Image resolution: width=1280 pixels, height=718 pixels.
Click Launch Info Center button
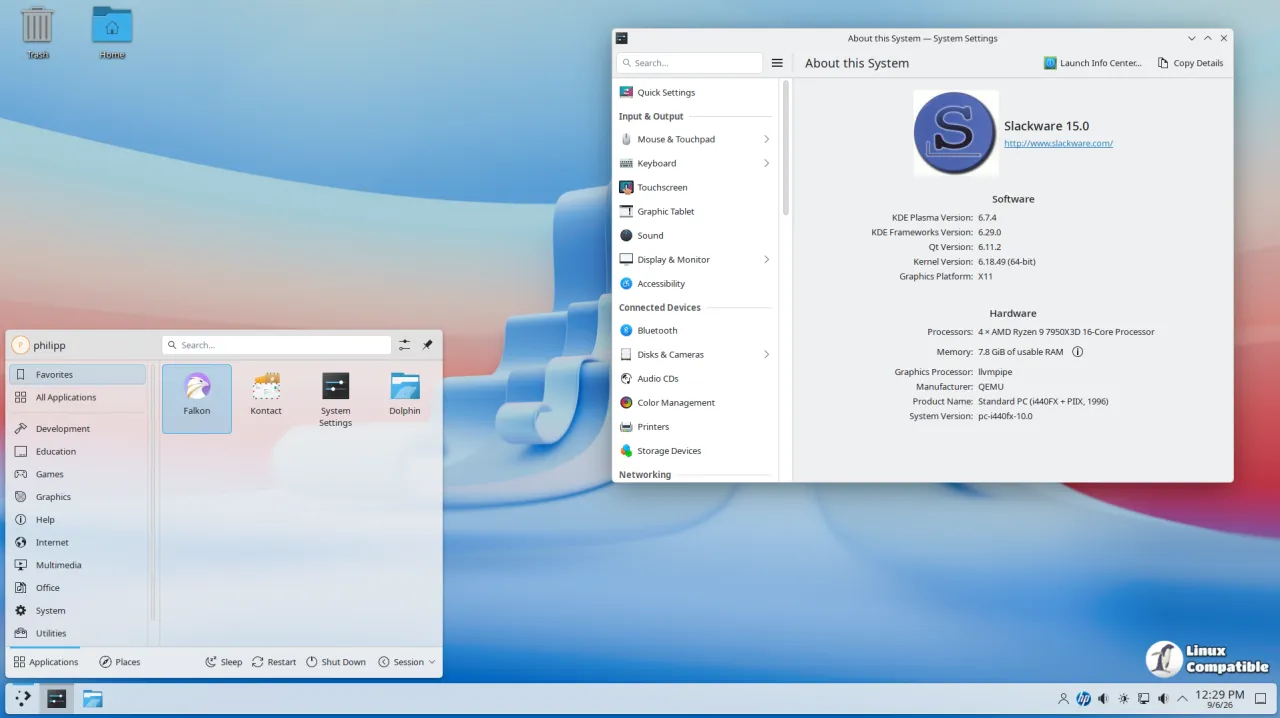click(x=1093, y=63)
